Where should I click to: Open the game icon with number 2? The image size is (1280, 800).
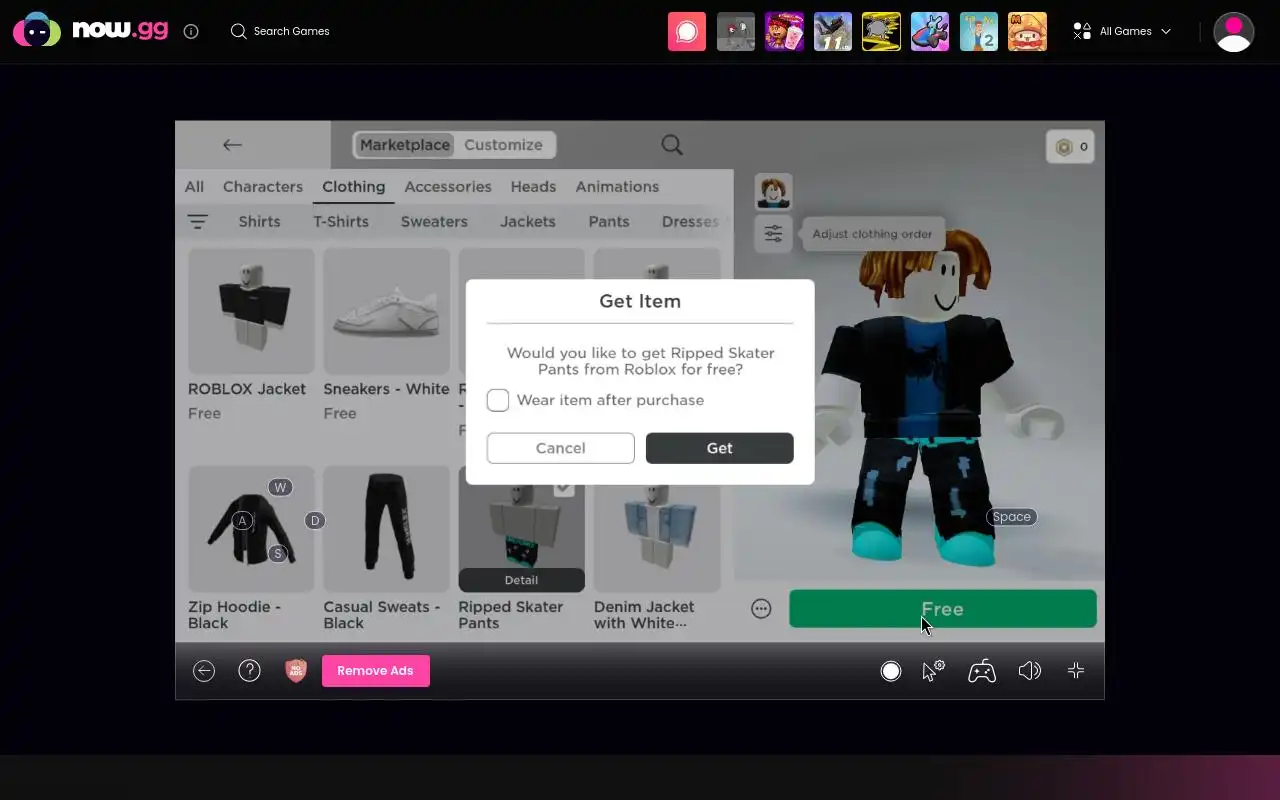pos(979,31)
